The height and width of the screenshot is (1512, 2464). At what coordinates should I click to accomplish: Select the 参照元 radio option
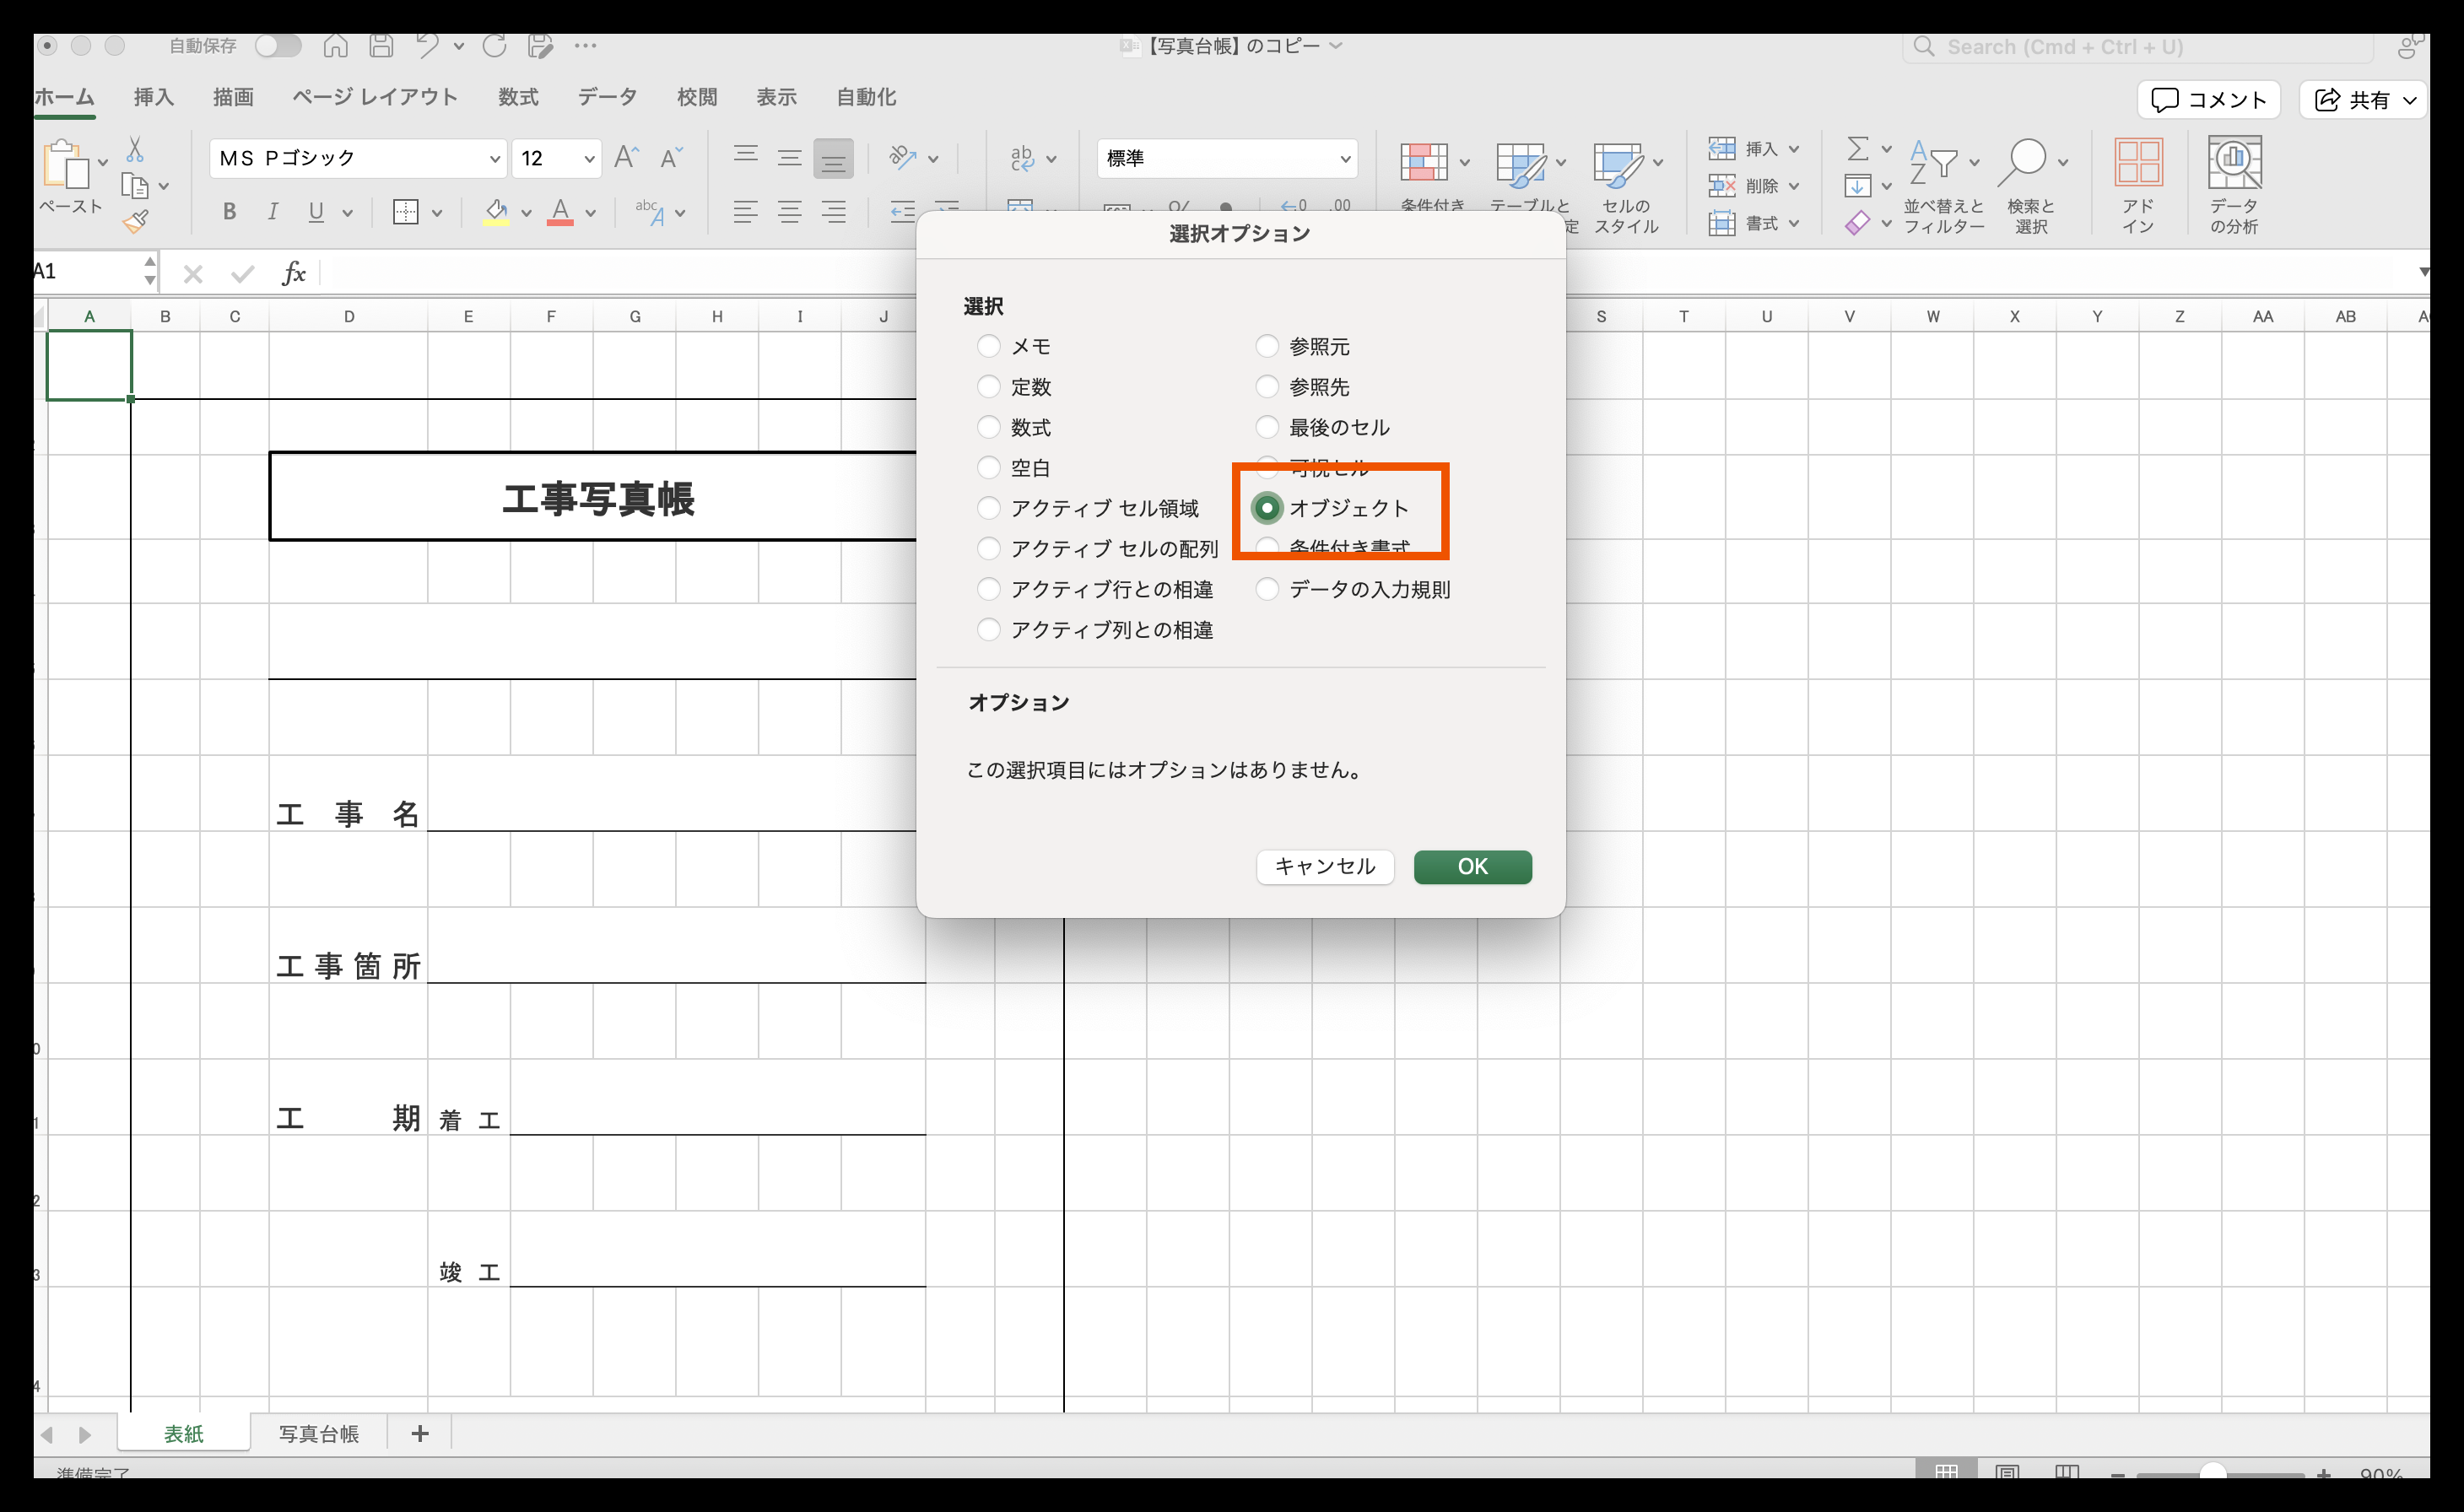tap(1267, 346)
